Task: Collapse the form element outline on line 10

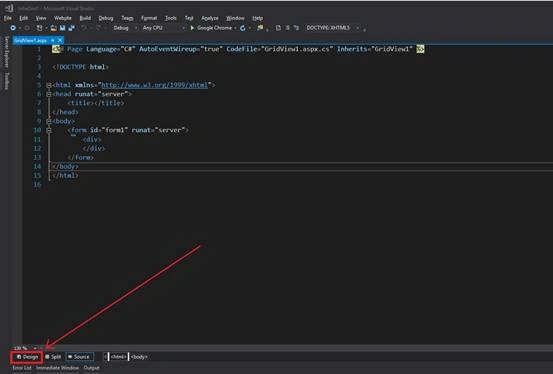Action: pyautogui.click(x=49, y=130)
